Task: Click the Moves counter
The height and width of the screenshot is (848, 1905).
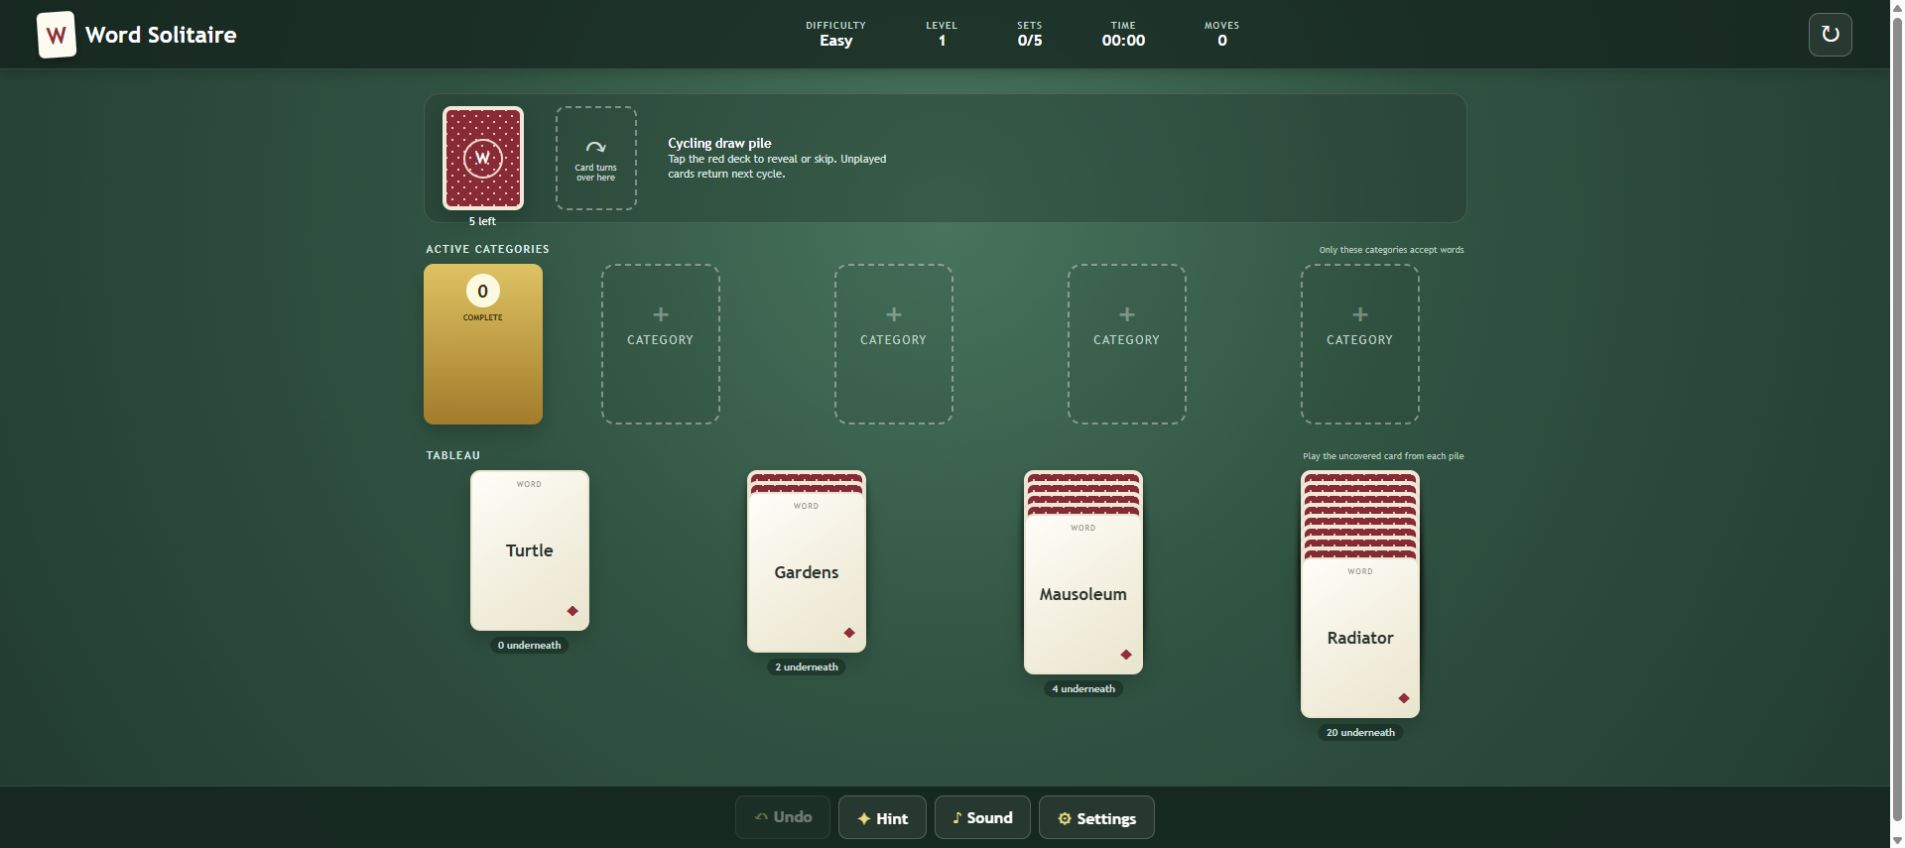Action: (1222, 35)
